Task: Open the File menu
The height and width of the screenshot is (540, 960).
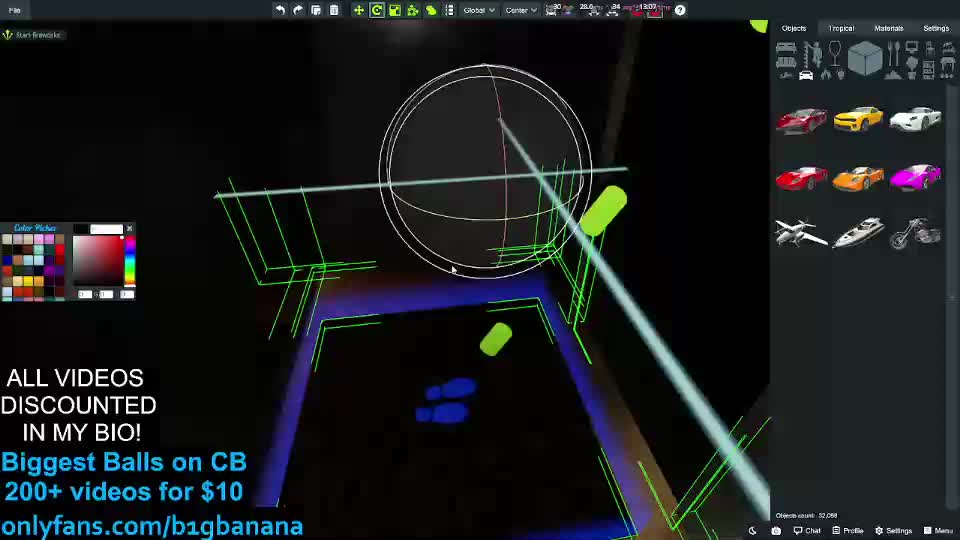Action: click(14, 10)
